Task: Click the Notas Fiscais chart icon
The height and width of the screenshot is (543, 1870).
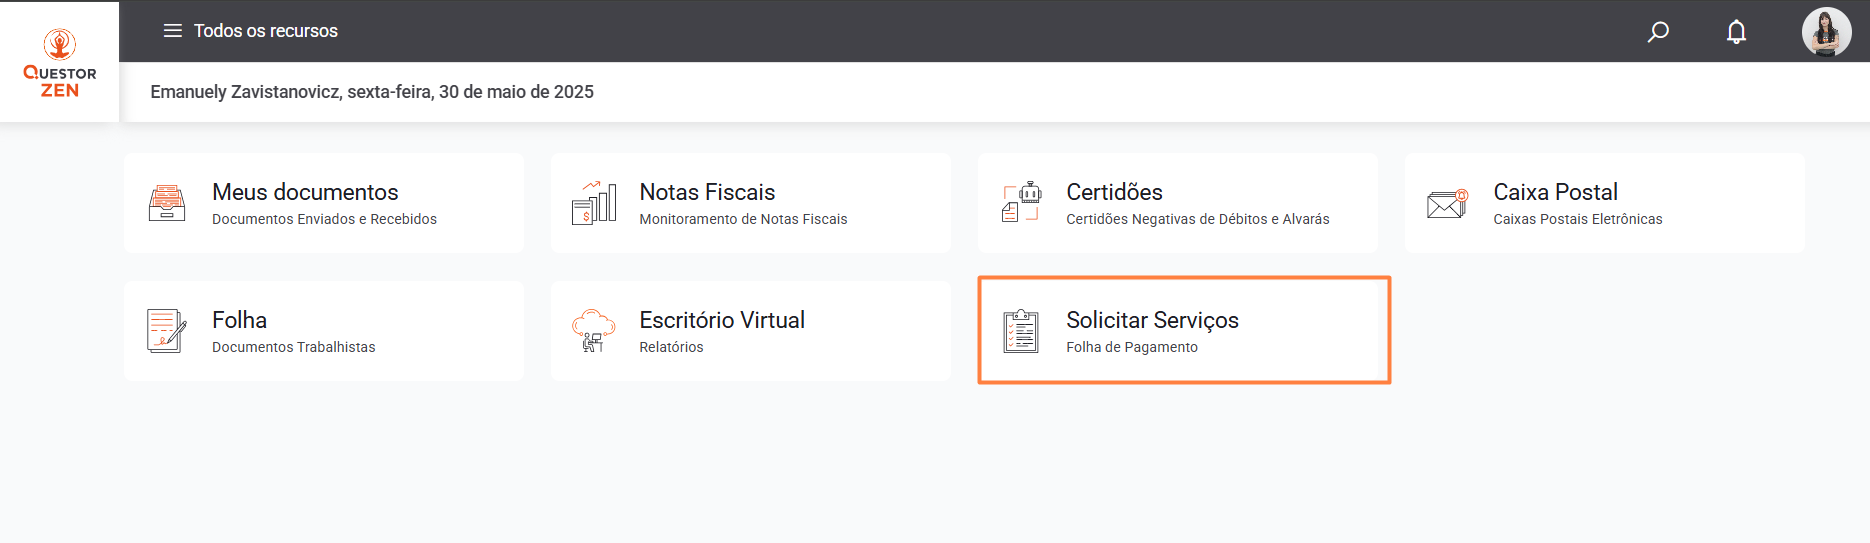Action: (x=594, y=203)
